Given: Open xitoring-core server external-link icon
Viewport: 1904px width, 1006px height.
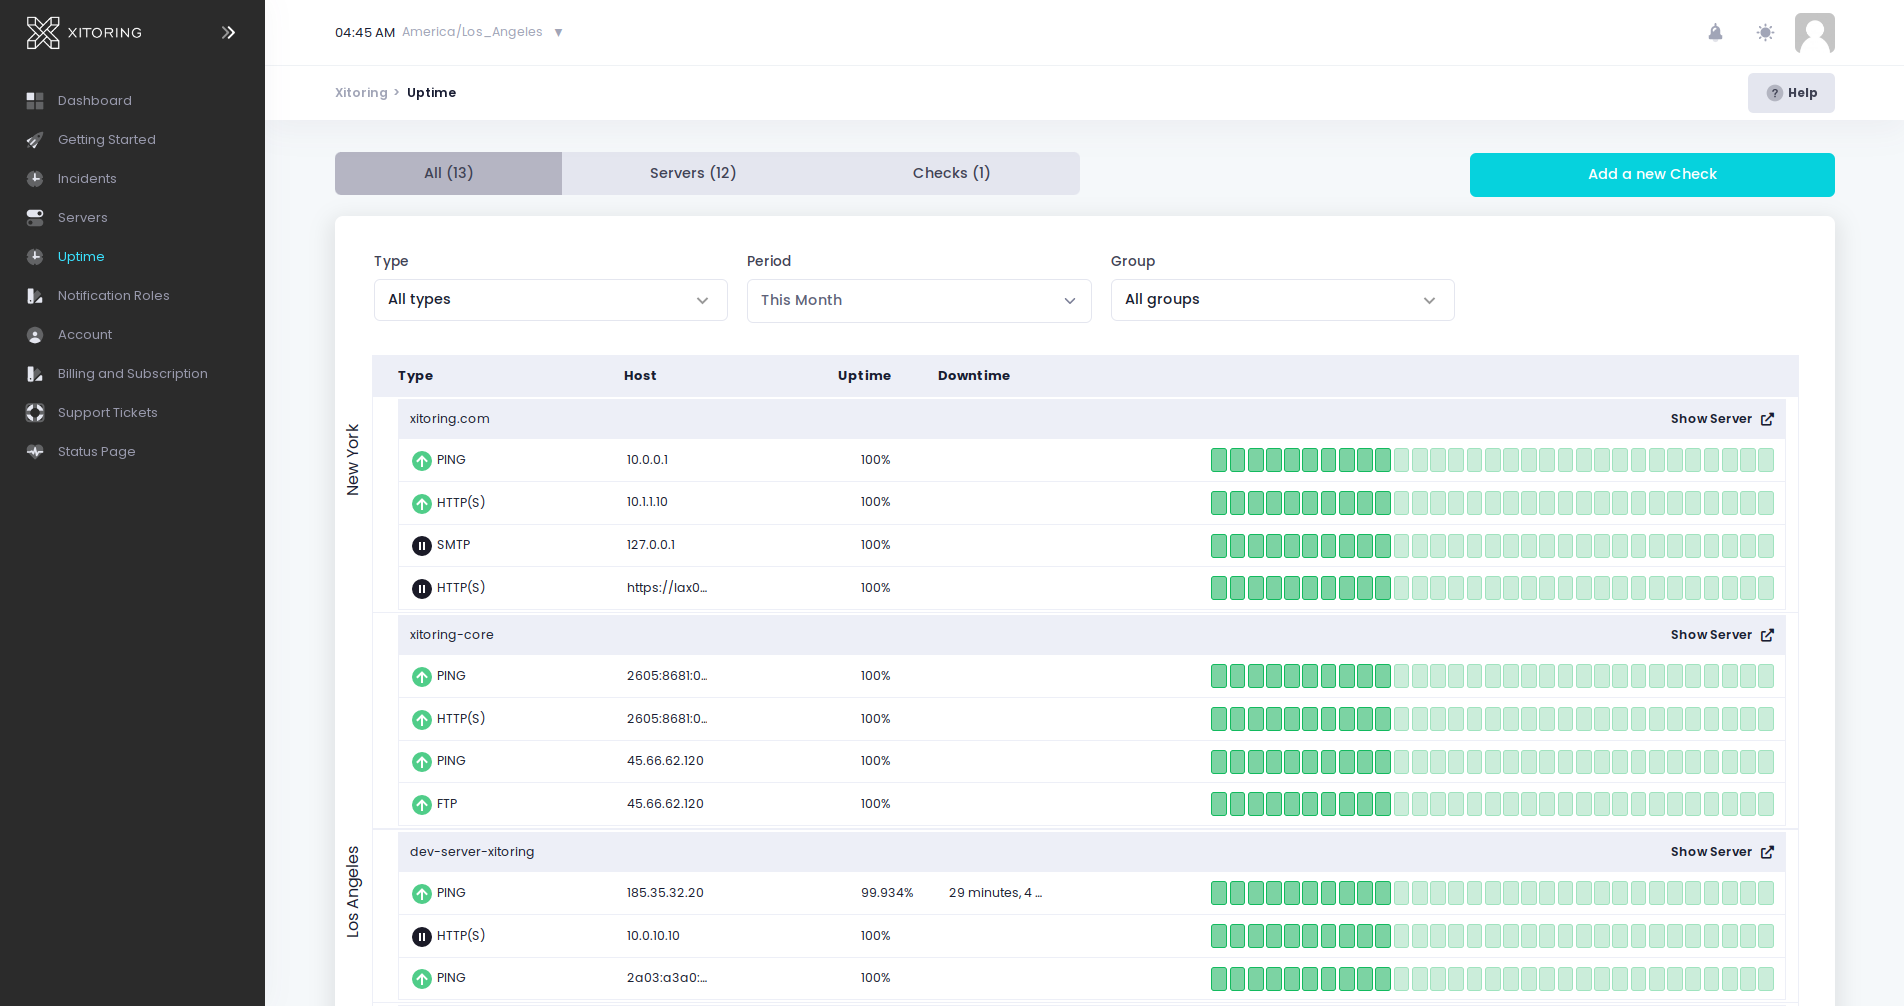Looking at the screenshot, I should click(x=1767, y=635).
